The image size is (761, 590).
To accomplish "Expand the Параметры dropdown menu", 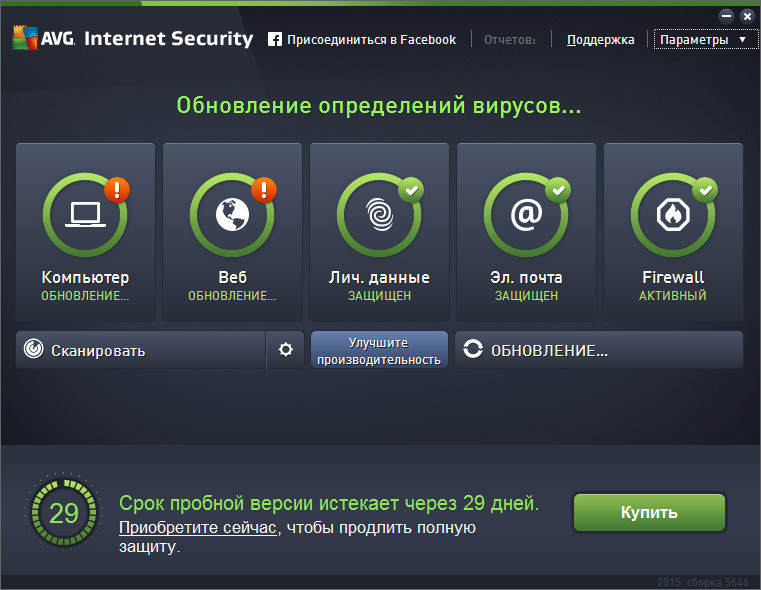I will 704,40.
